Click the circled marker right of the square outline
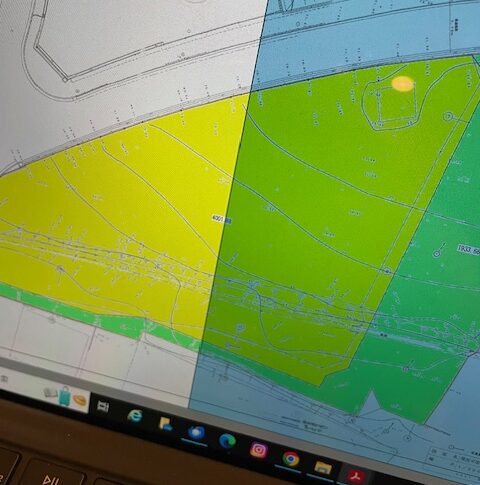The height and width of the screenshot is (485, 480). (x=448, y=116)
